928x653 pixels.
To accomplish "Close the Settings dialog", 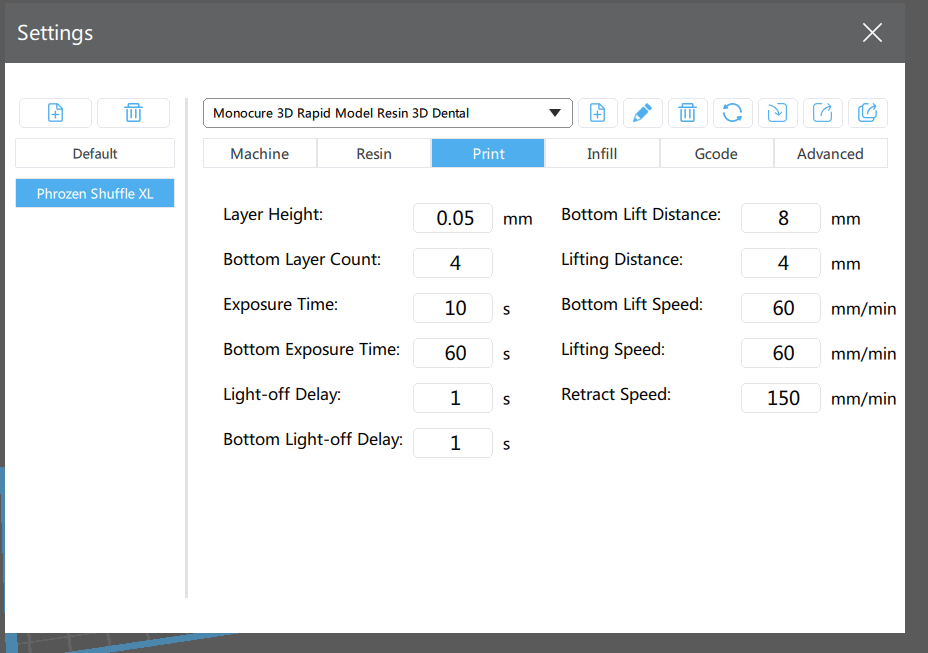I will click(872, 33).
